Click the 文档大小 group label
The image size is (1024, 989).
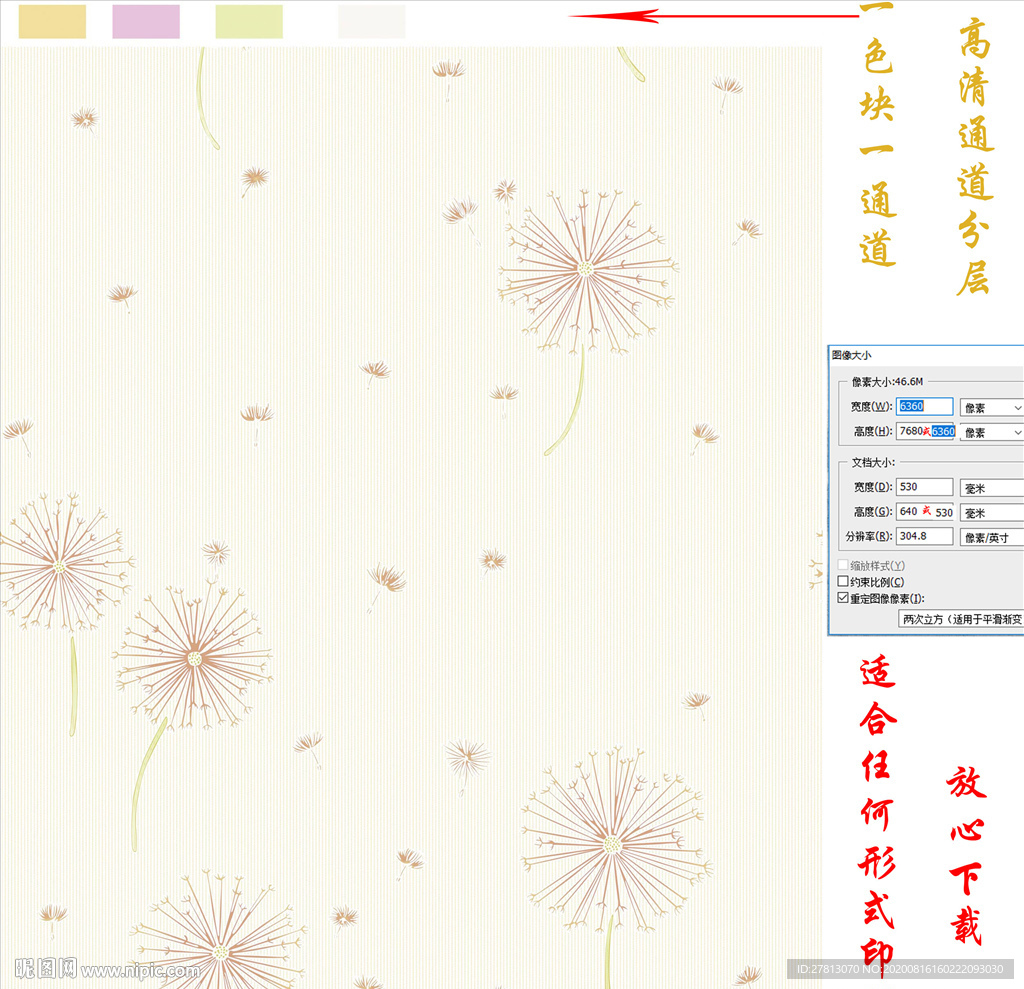[x=873, y=462]
